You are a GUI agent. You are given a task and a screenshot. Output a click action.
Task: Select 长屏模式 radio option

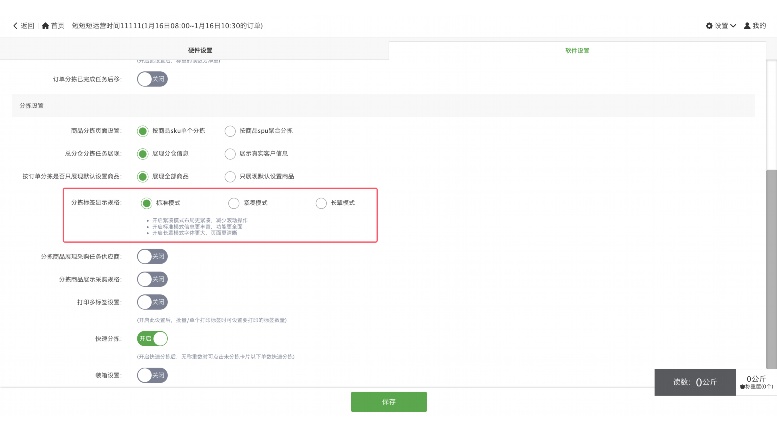(x=321, y=203)
